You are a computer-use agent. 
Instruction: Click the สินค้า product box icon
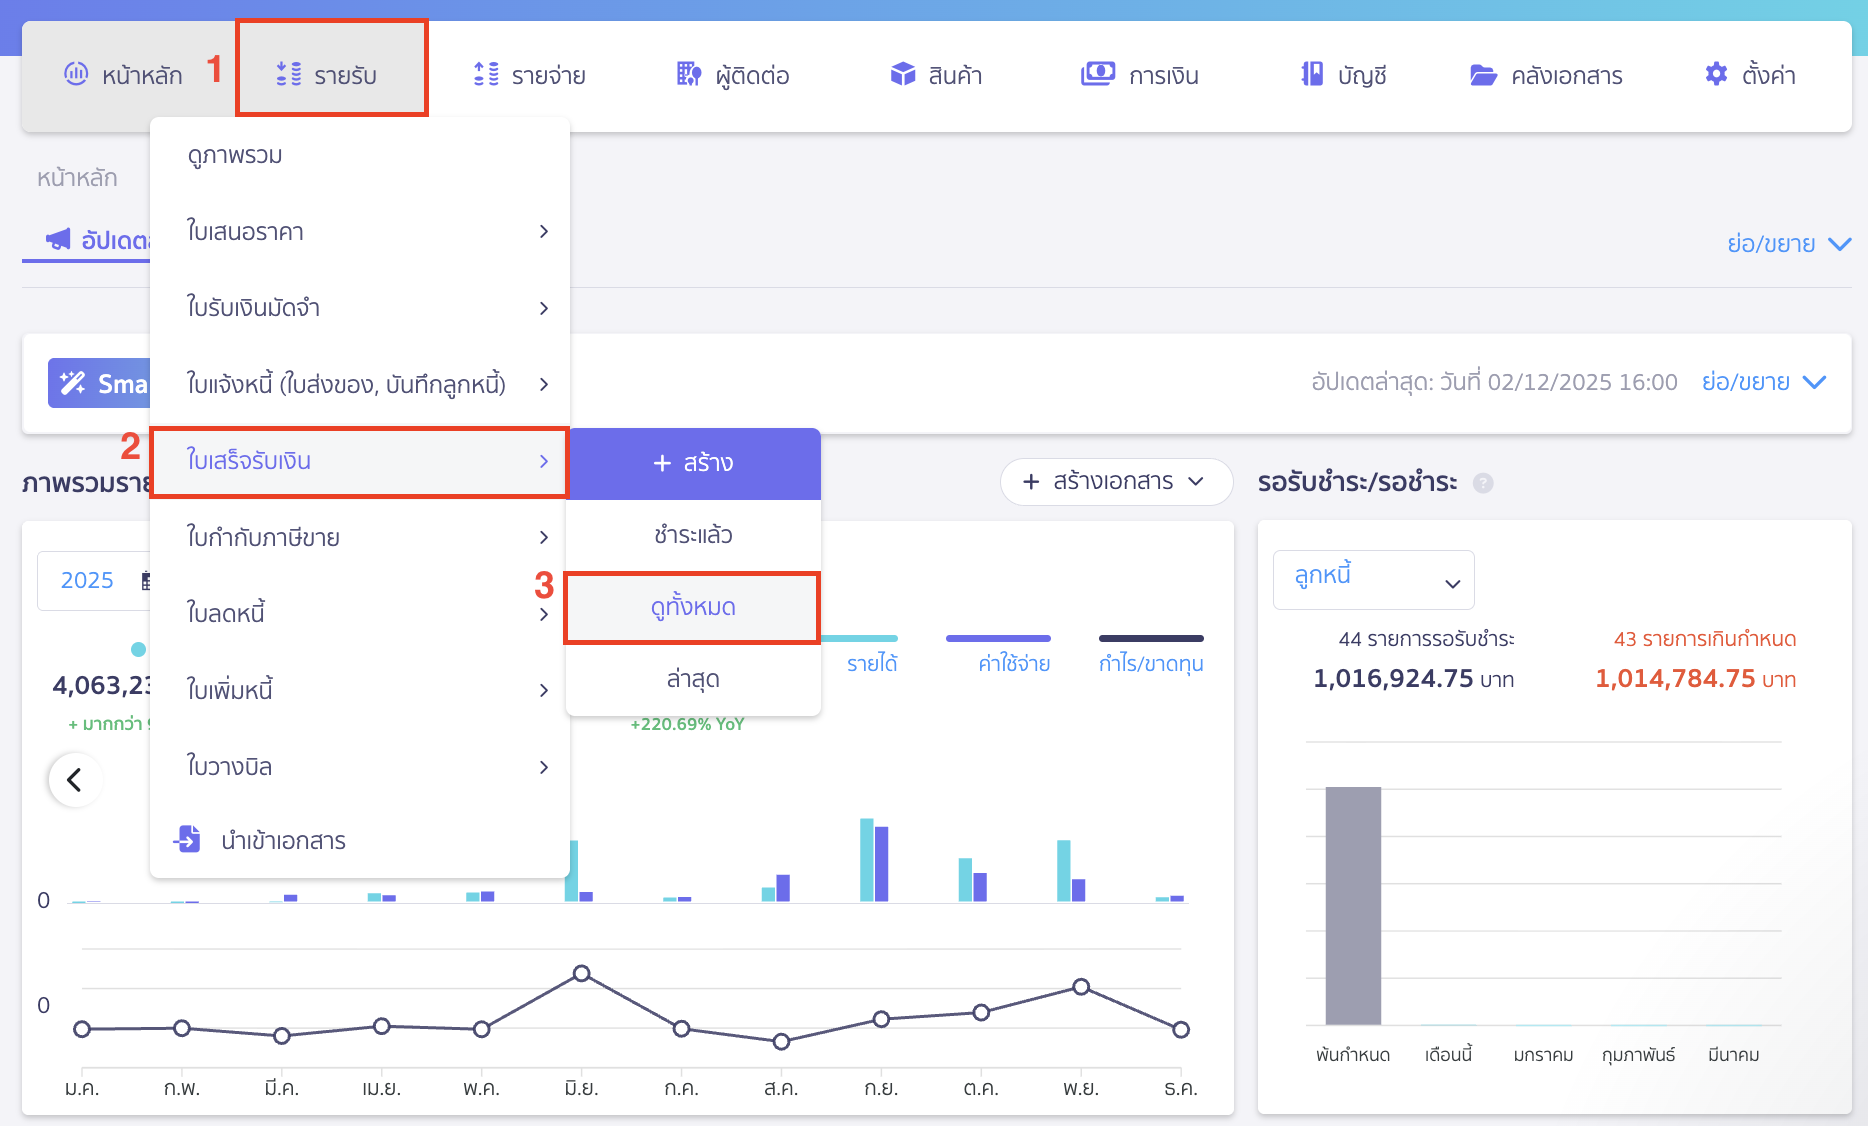coord(903,75)
